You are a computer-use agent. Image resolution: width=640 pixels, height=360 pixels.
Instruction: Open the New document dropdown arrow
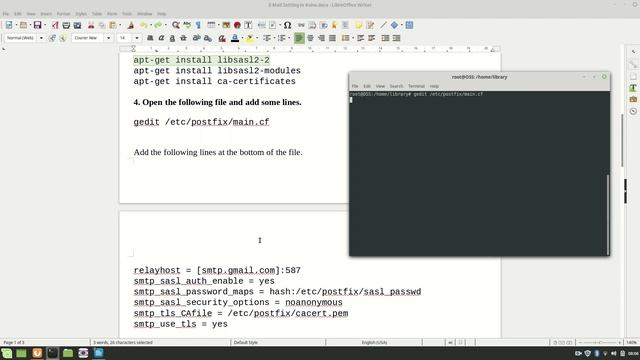click(x=16, y=25)
